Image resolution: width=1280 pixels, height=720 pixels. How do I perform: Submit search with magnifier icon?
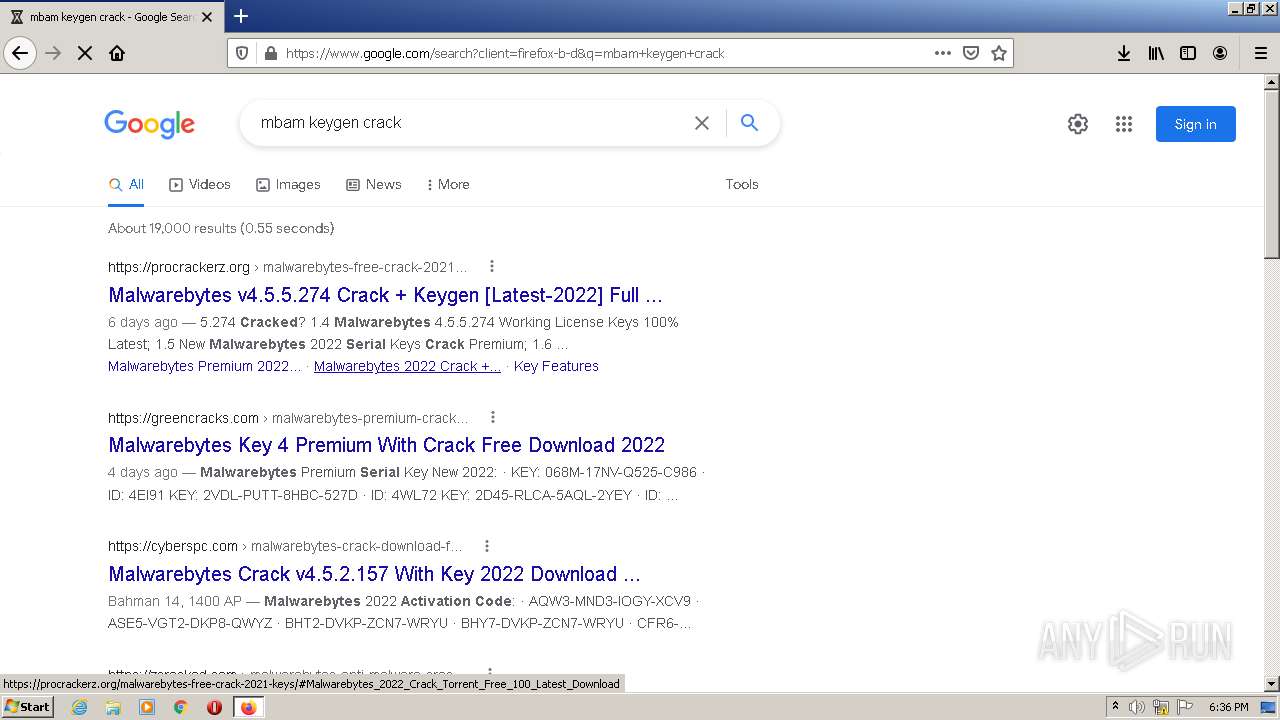pyautogui.click(x=749, y=123)
